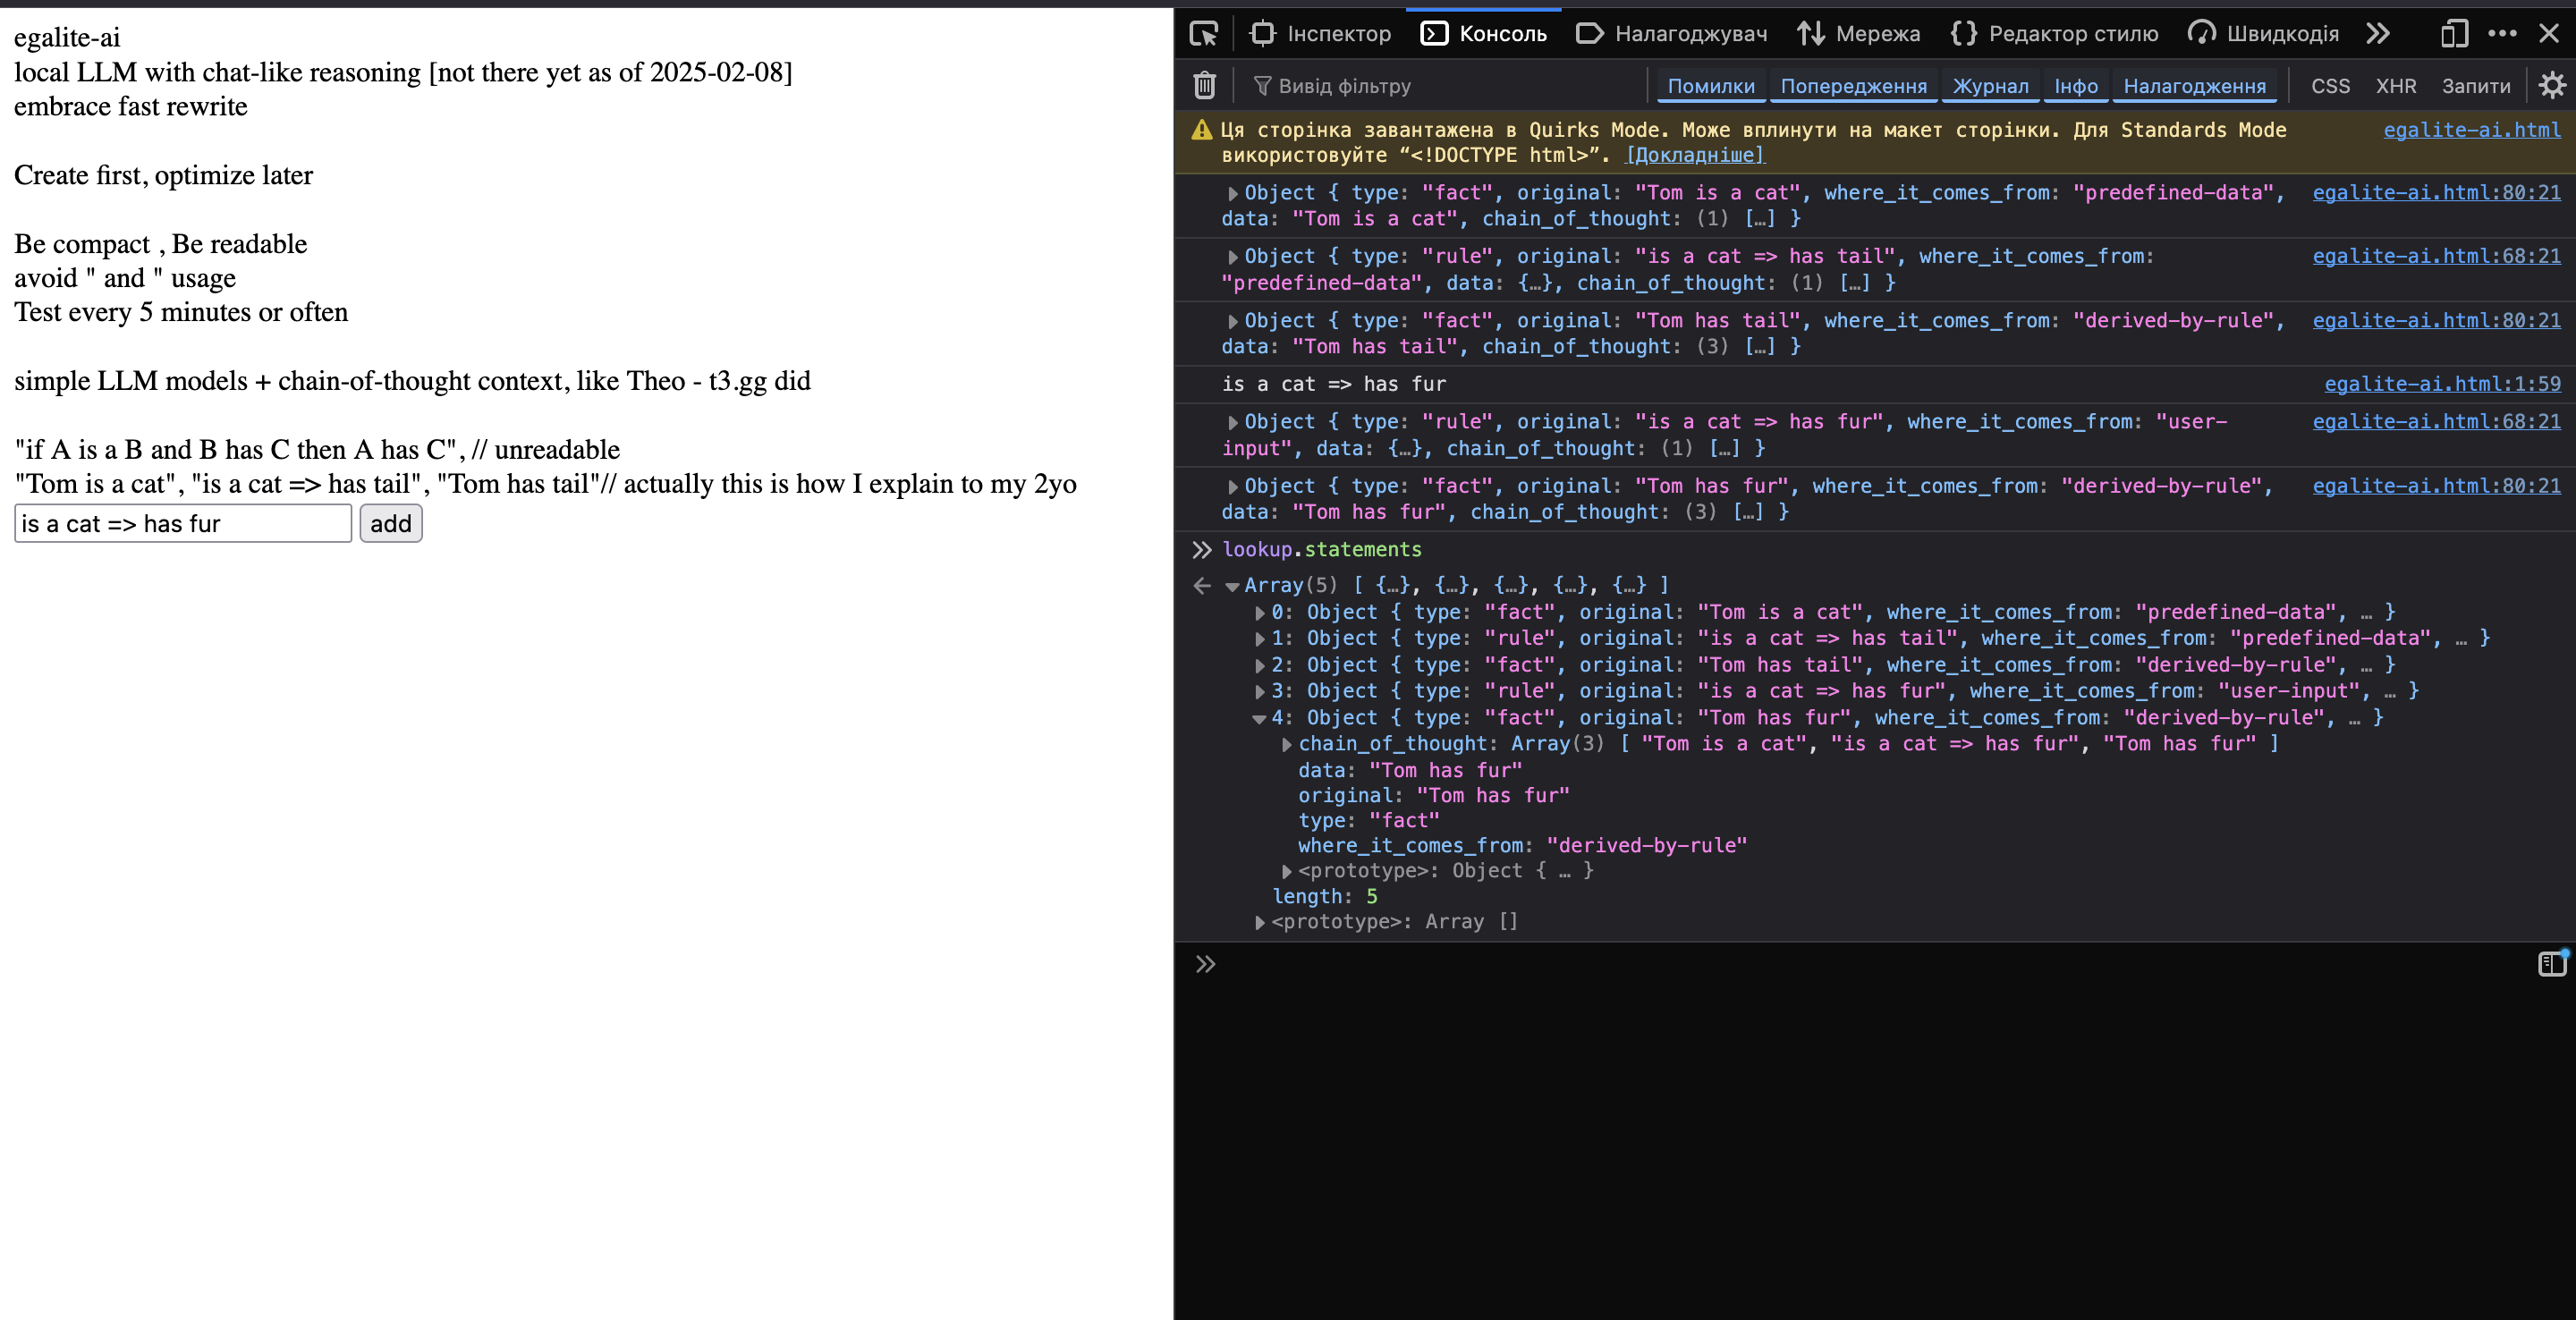
Task: Toggle the Попередження filter
Action: coord(1853,86)
